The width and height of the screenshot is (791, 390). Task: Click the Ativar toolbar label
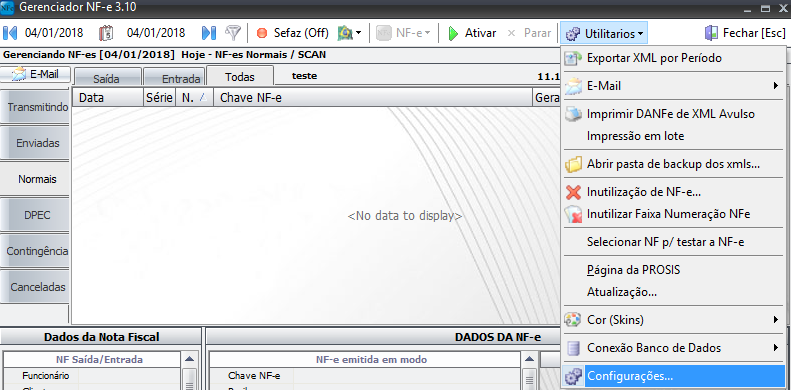click(480, 33)
